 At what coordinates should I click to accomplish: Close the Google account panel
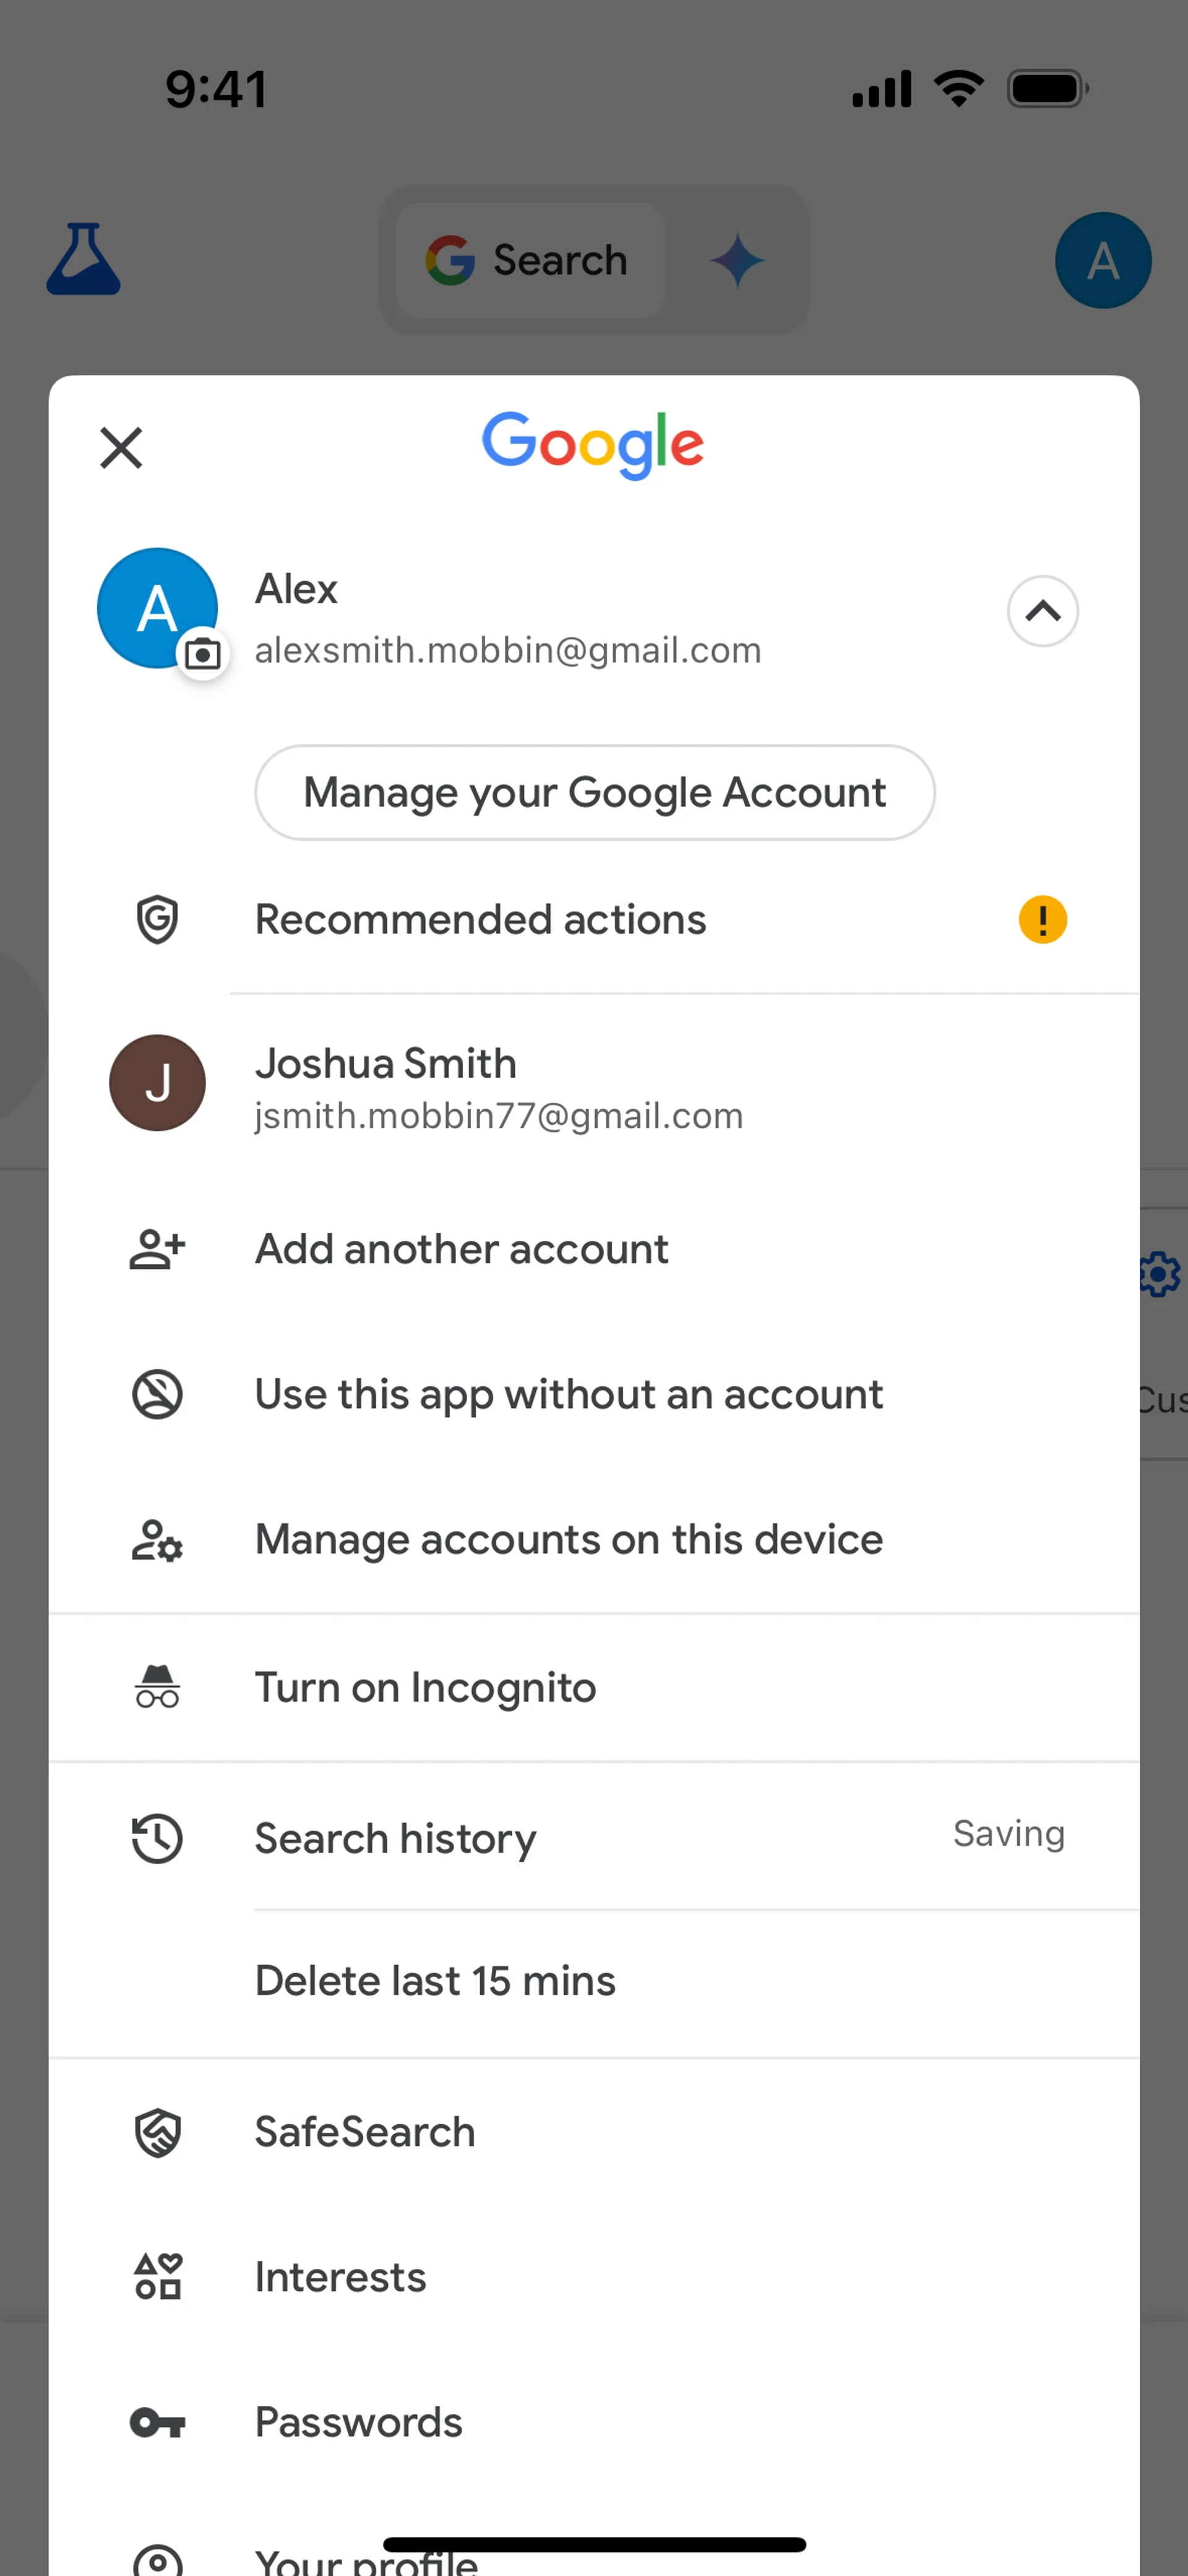[121, 447]
